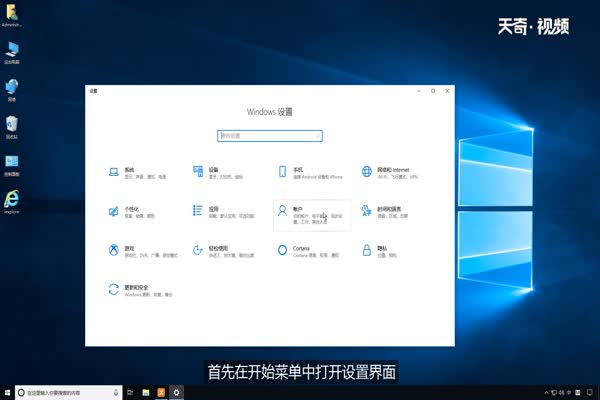Image resolution: width=600 pixels, height=400 pixels.
Task: Click the volume icon in system tray
Action: click(561, 393)
